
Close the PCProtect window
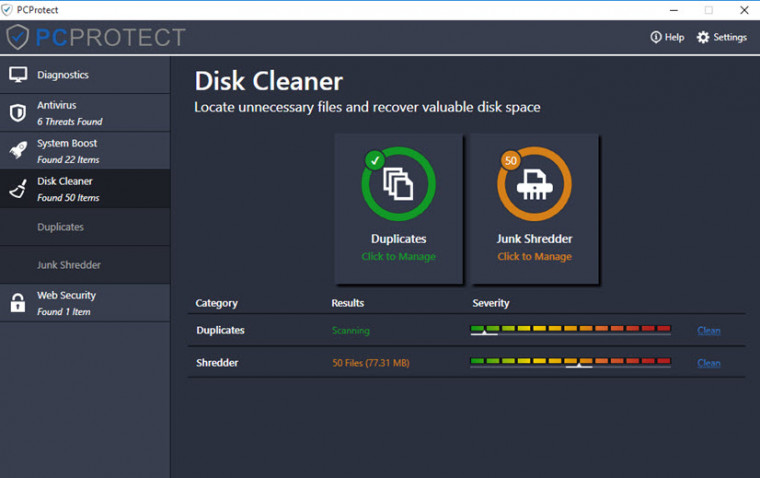744,10
